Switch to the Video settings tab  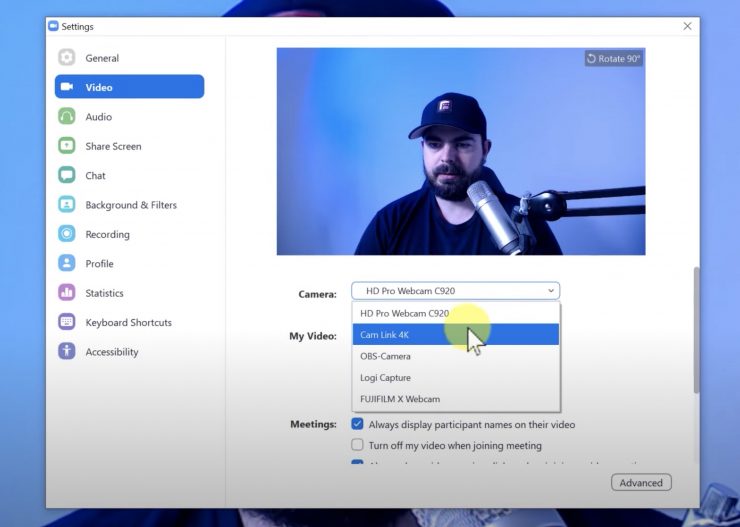click(x=129, y=87)
